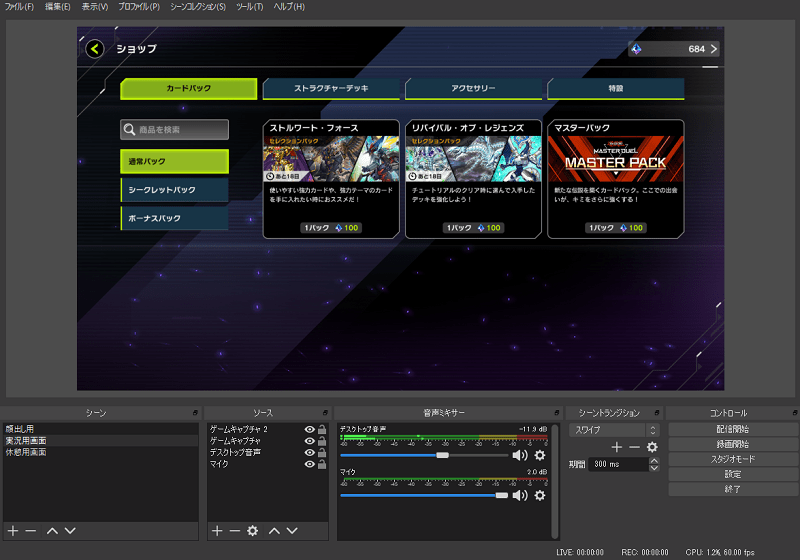Open the スワイプ transition dropdown
This screenshot has height=560, width=800.
(614, 430)
